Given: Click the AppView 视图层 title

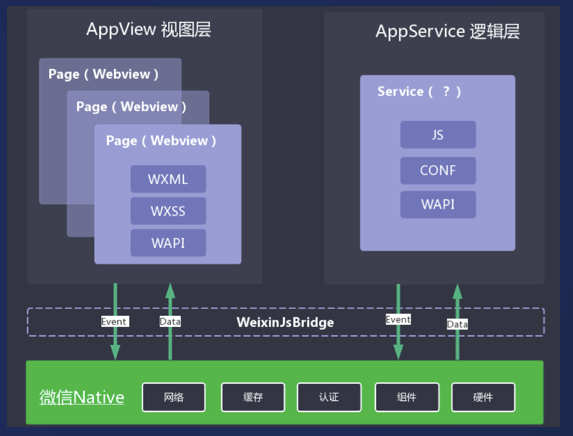Looking at the screenshot, I should coord(149,29).
